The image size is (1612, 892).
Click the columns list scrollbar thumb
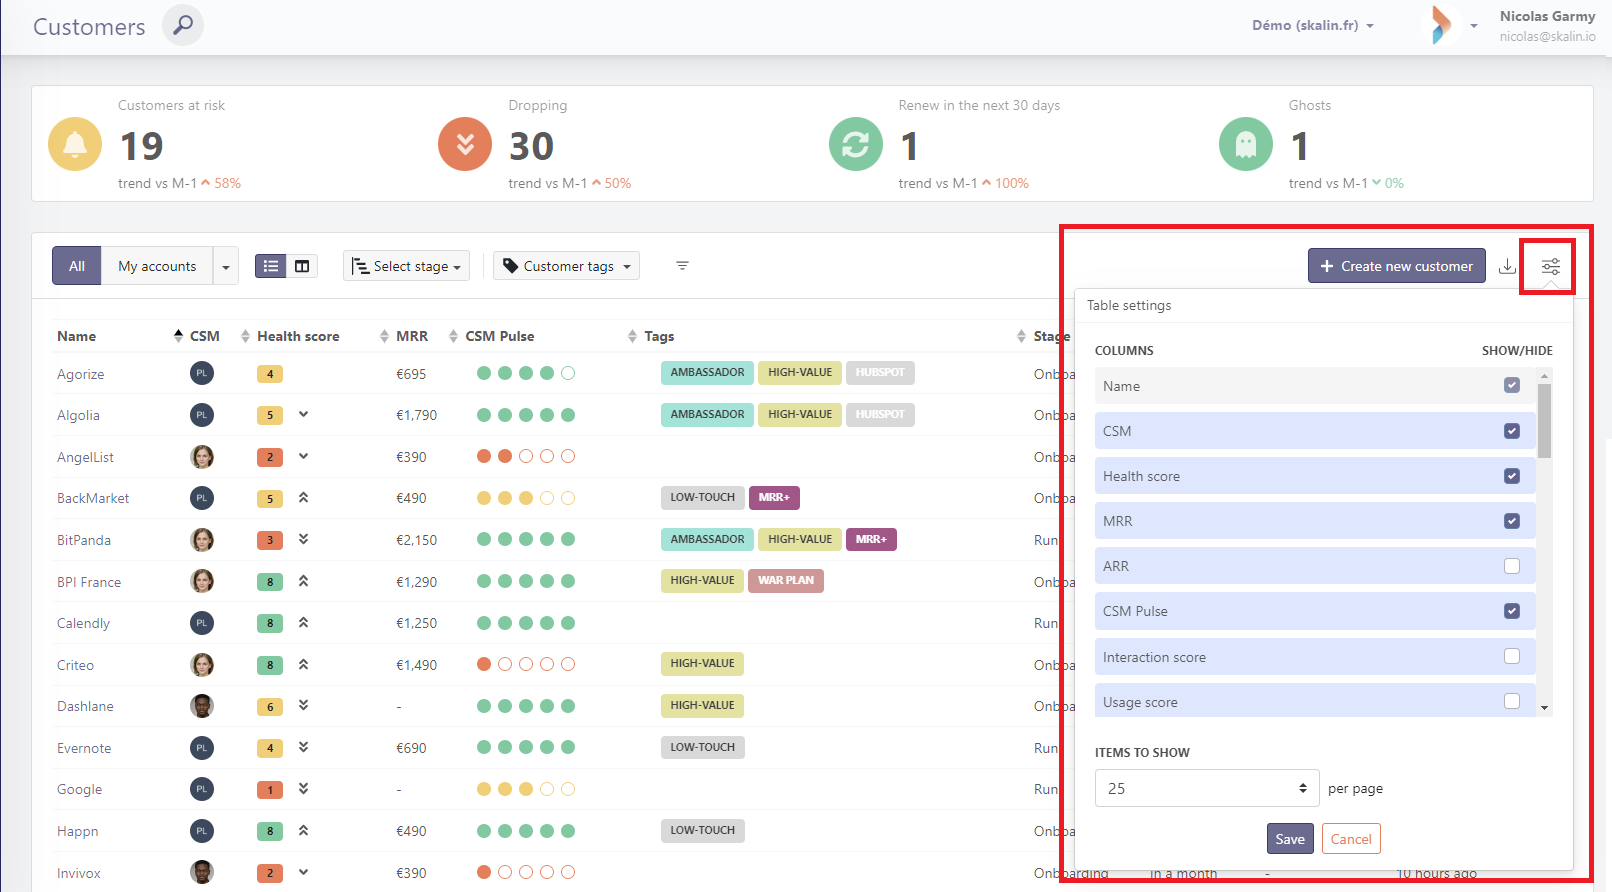pos(1545,421)
